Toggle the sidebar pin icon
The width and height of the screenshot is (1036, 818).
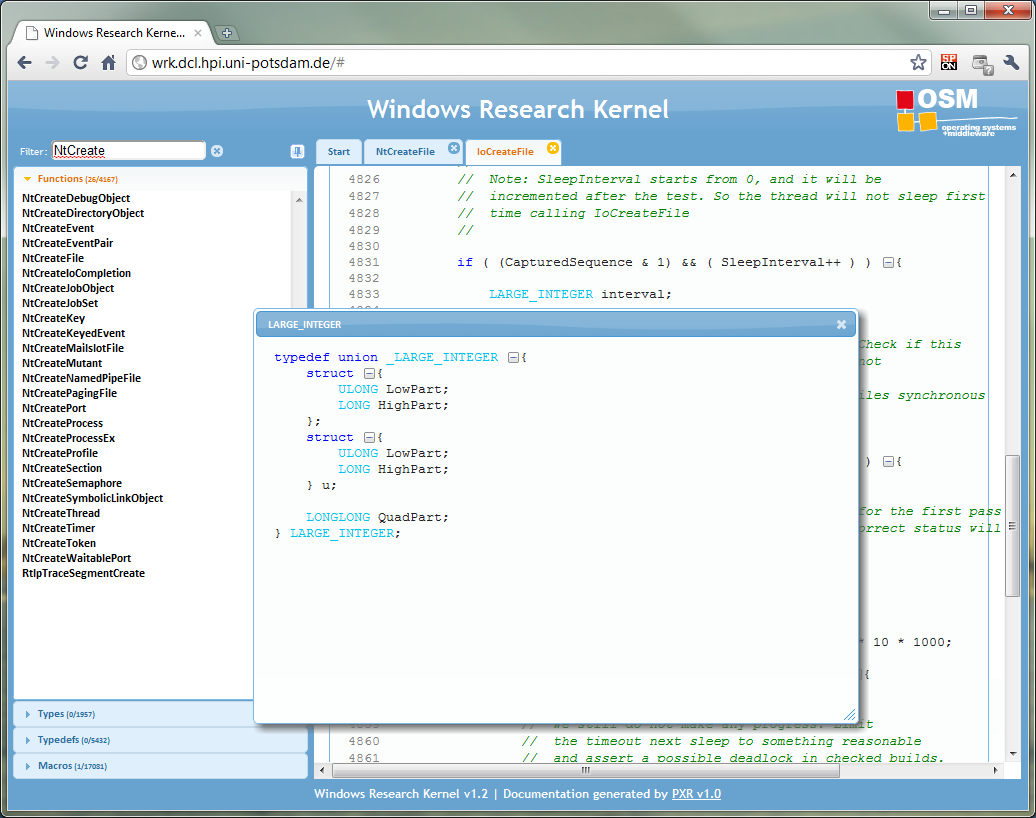(x=297, y=151)
